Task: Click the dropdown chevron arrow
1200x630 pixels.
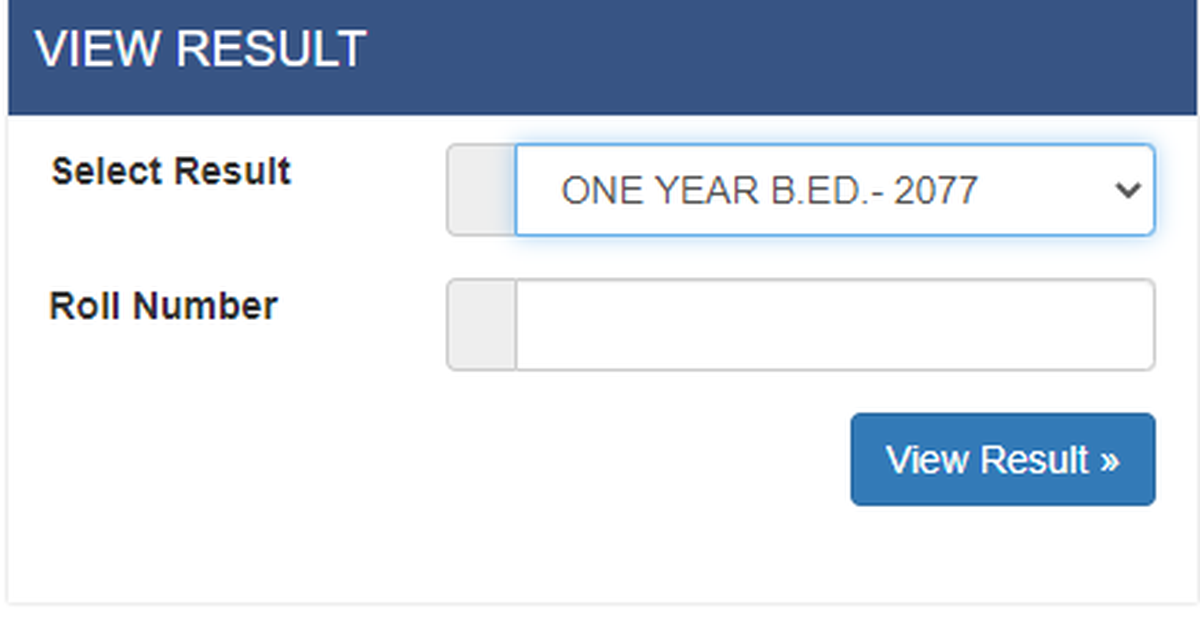Action: 1127,190
